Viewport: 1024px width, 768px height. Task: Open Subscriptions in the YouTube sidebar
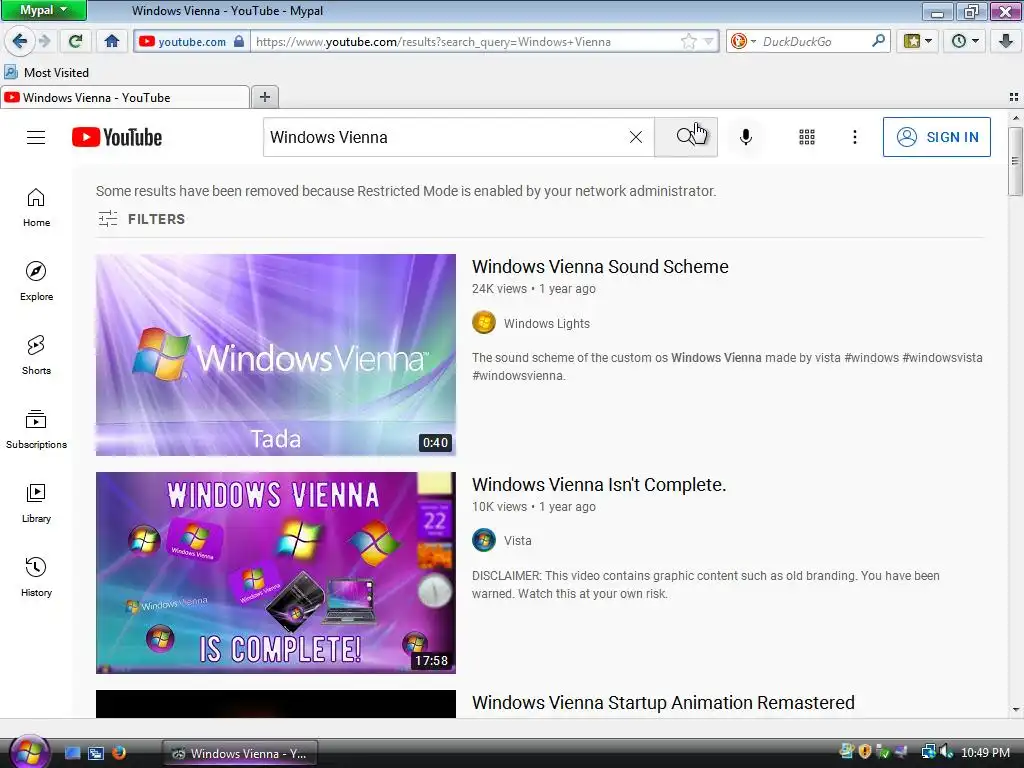[36, 429]
